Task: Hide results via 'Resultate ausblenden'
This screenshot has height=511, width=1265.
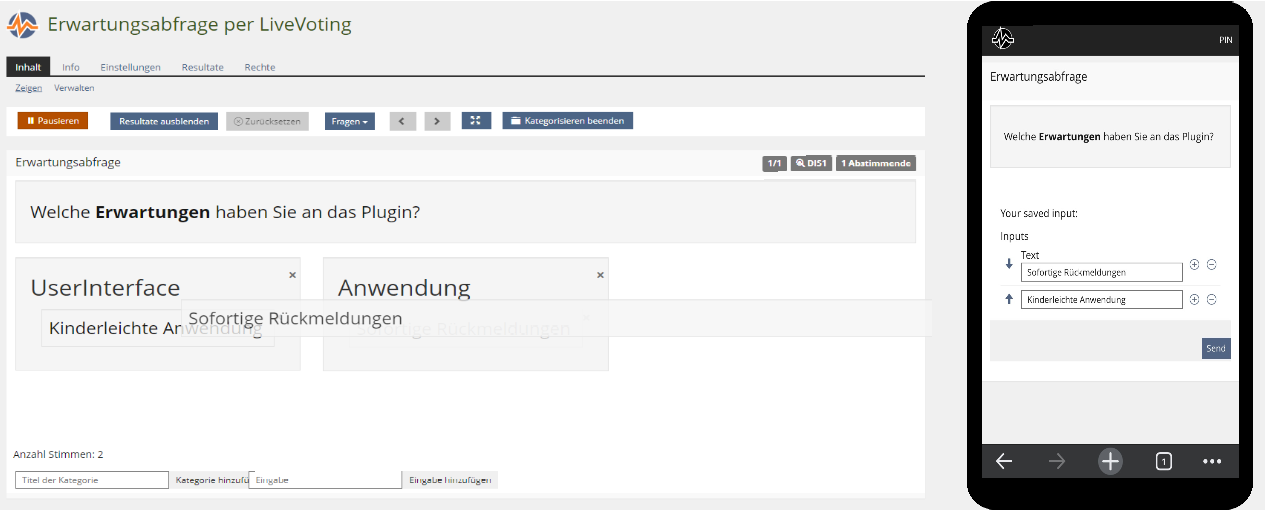Action: (164, 121)
